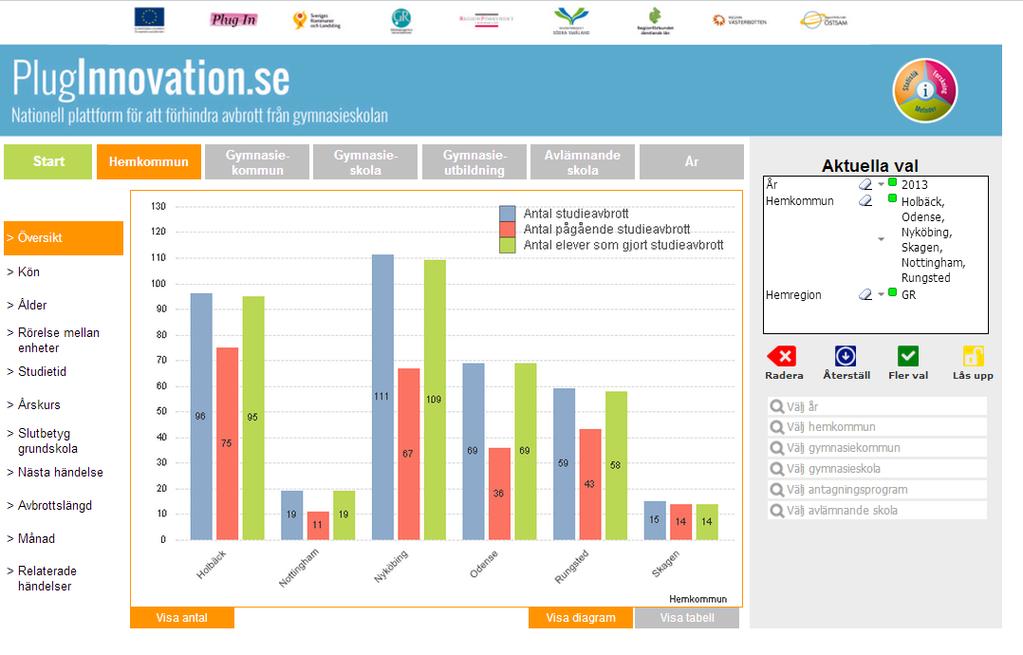The image size is (1023, 655).
Task: Open Slutbetyg grundskola in sidebar
Action: 42,441
